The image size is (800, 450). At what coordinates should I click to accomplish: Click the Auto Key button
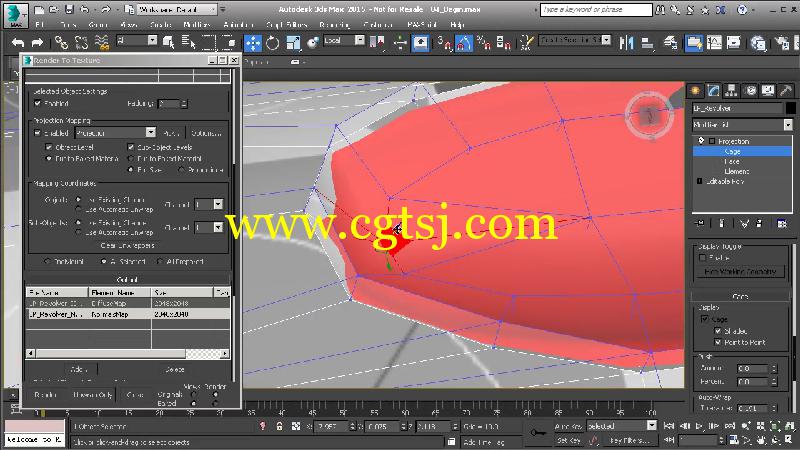pyautogui.click(x=568, y=426)
